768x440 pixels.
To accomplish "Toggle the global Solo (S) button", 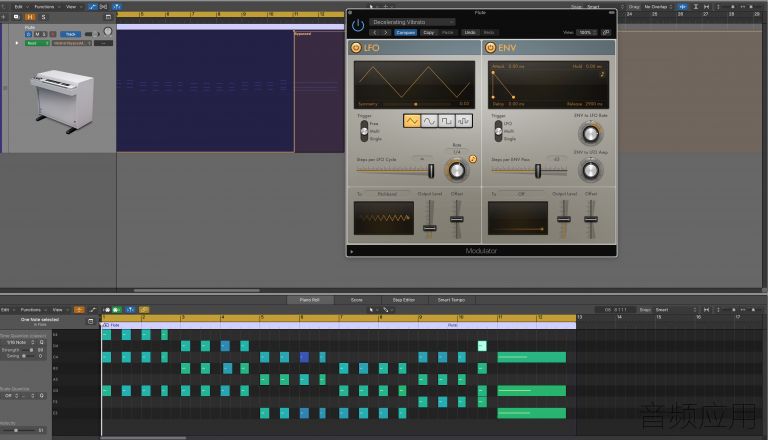I will click(43, 17).
